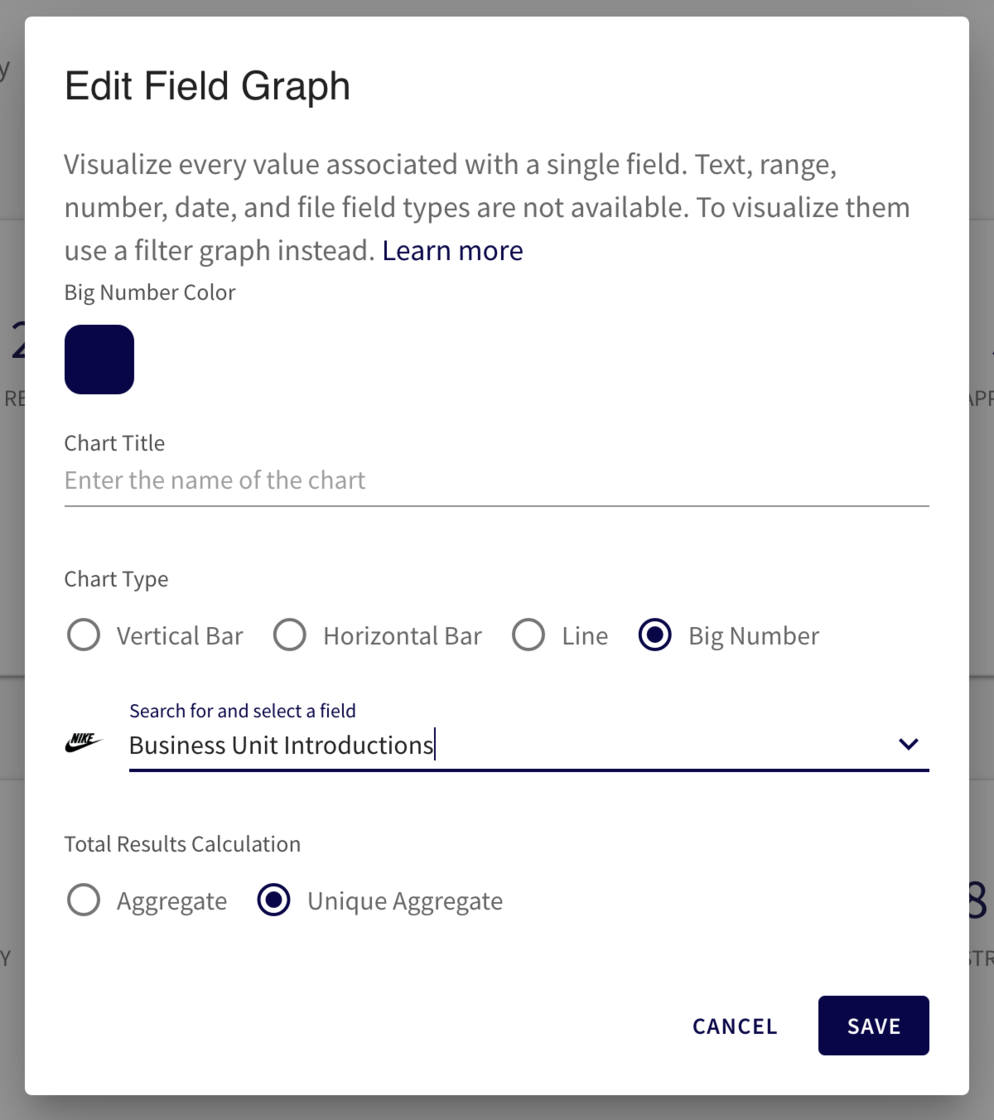
Task: Select the Unique Aggregate calculation option
Action: coord(274,900)
